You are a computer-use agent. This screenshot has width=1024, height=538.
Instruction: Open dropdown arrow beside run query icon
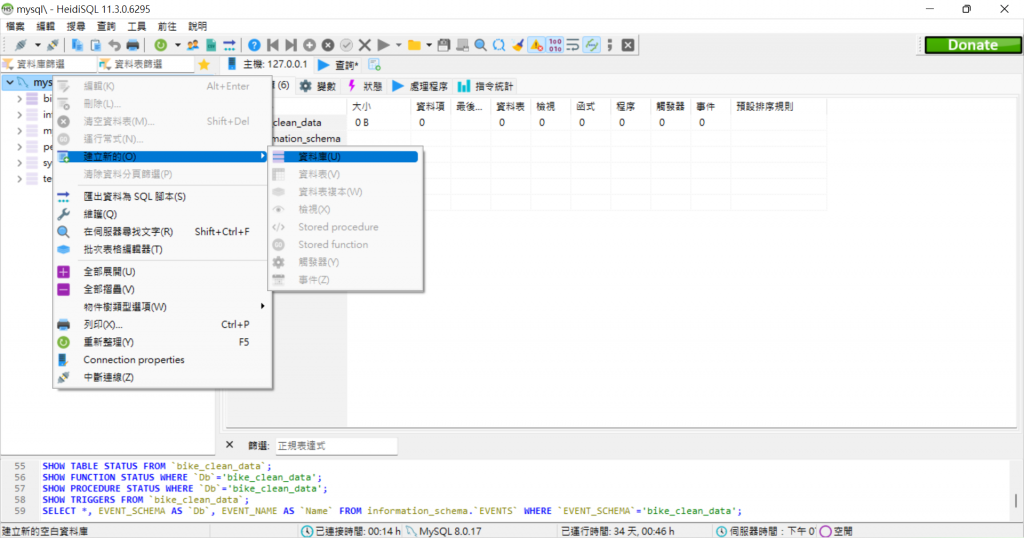398,45
